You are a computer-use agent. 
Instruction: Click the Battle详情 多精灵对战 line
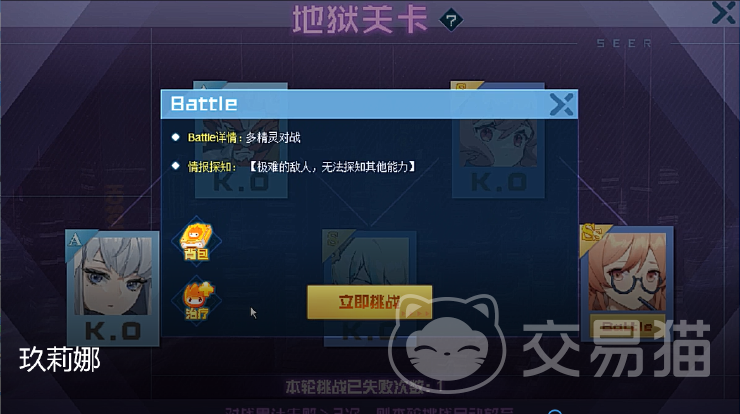point(244,138)
